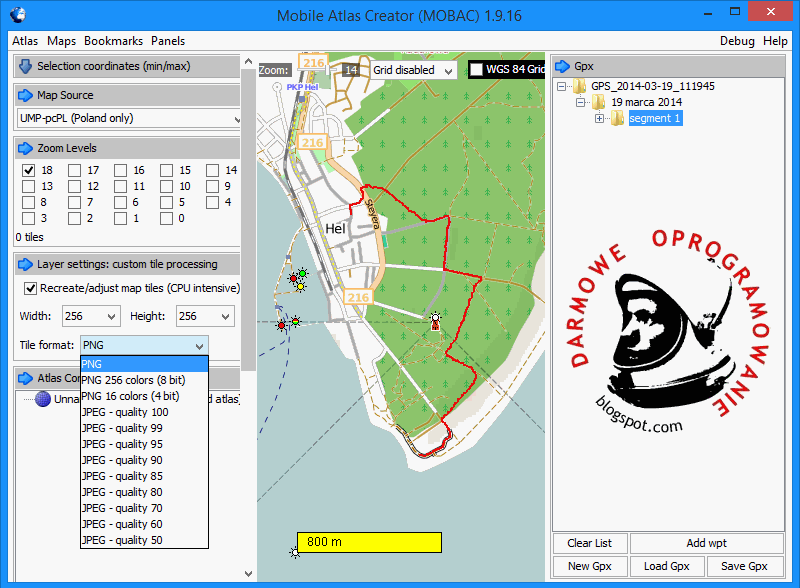
Task: Open the Help menu
Action: (x=775, y=41)
